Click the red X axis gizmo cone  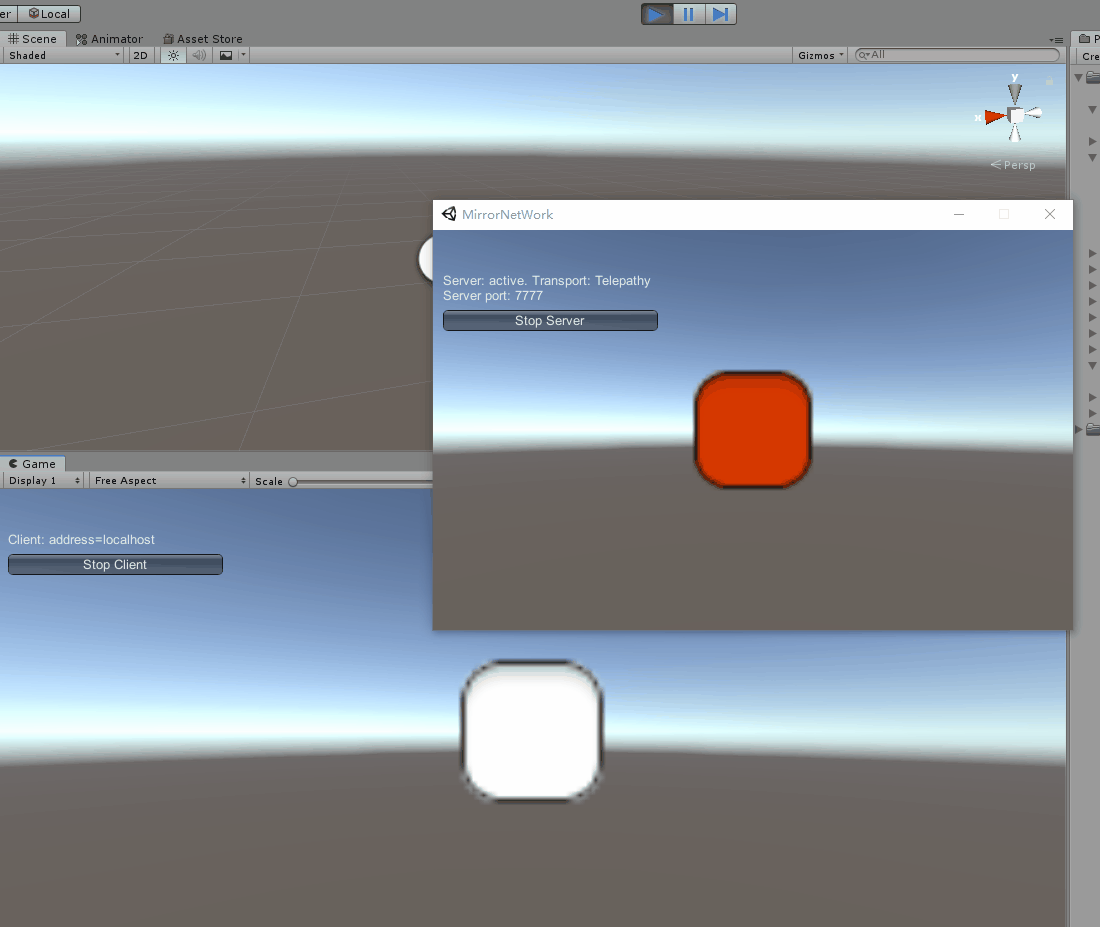coord(994,117)
